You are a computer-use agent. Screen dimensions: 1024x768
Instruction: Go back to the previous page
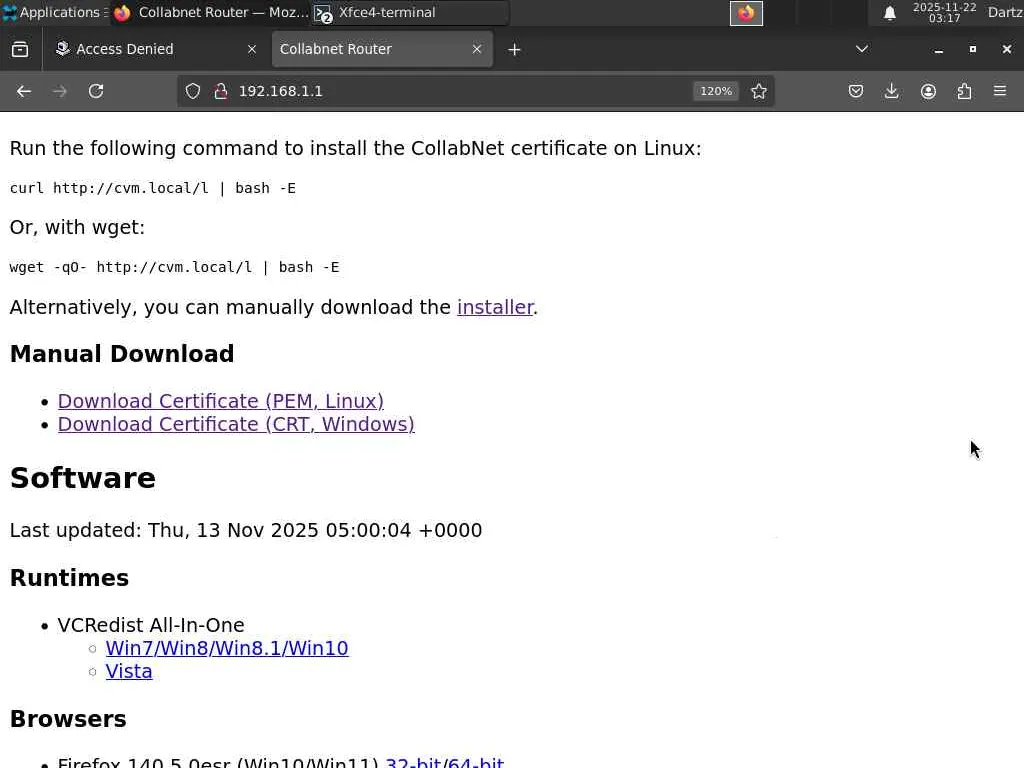(x=24, y=91)
